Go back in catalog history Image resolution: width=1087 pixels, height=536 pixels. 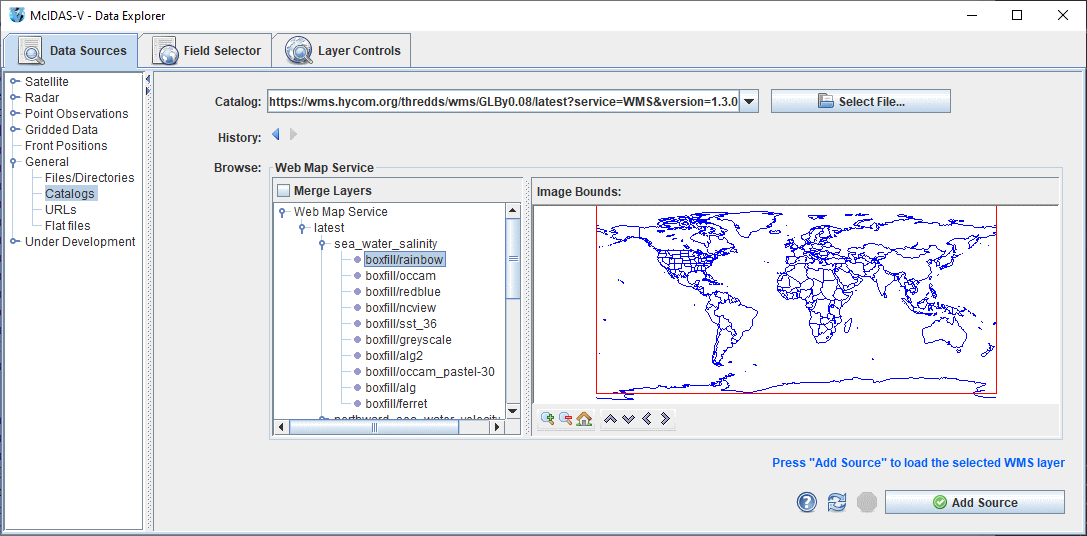pos(275,135)
